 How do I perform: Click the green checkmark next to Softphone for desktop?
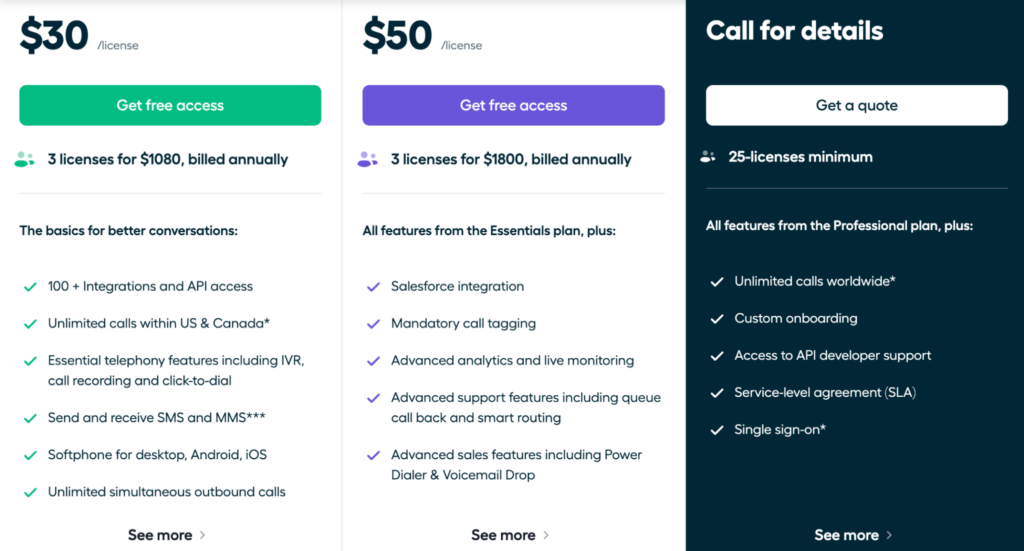click(x=30, y=455)
